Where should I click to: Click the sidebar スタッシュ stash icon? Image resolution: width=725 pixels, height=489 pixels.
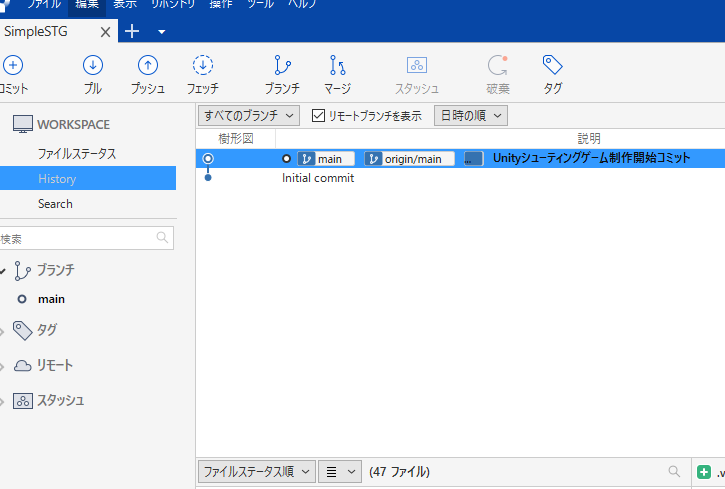coord(23,401)
